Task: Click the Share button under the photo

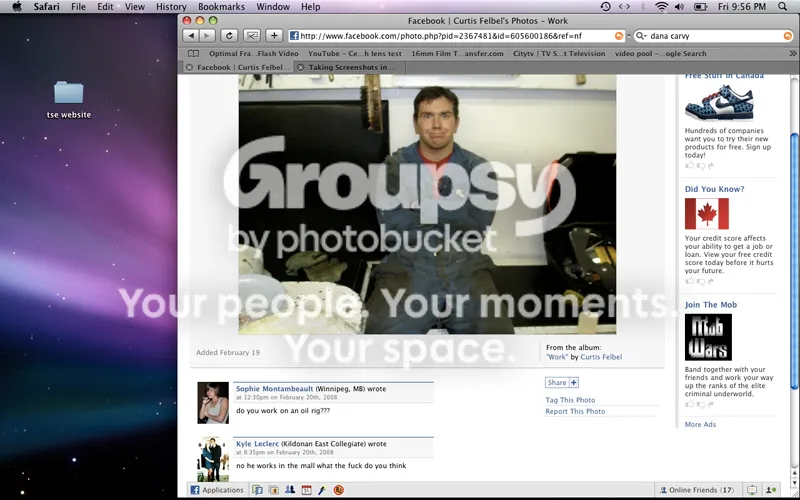Action: pos(557,383)
